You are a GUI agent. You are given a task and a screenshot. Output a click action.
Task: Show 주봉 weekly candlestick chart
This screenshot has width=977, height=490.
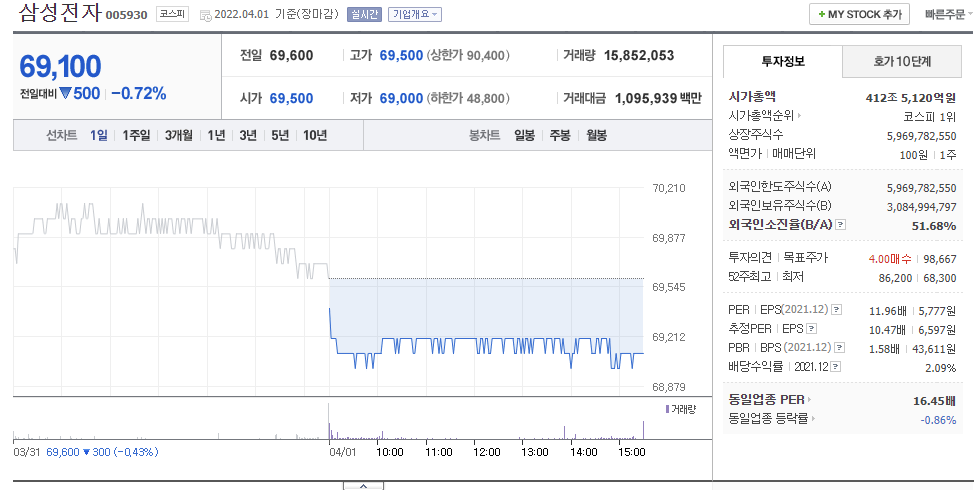point(560,135)
